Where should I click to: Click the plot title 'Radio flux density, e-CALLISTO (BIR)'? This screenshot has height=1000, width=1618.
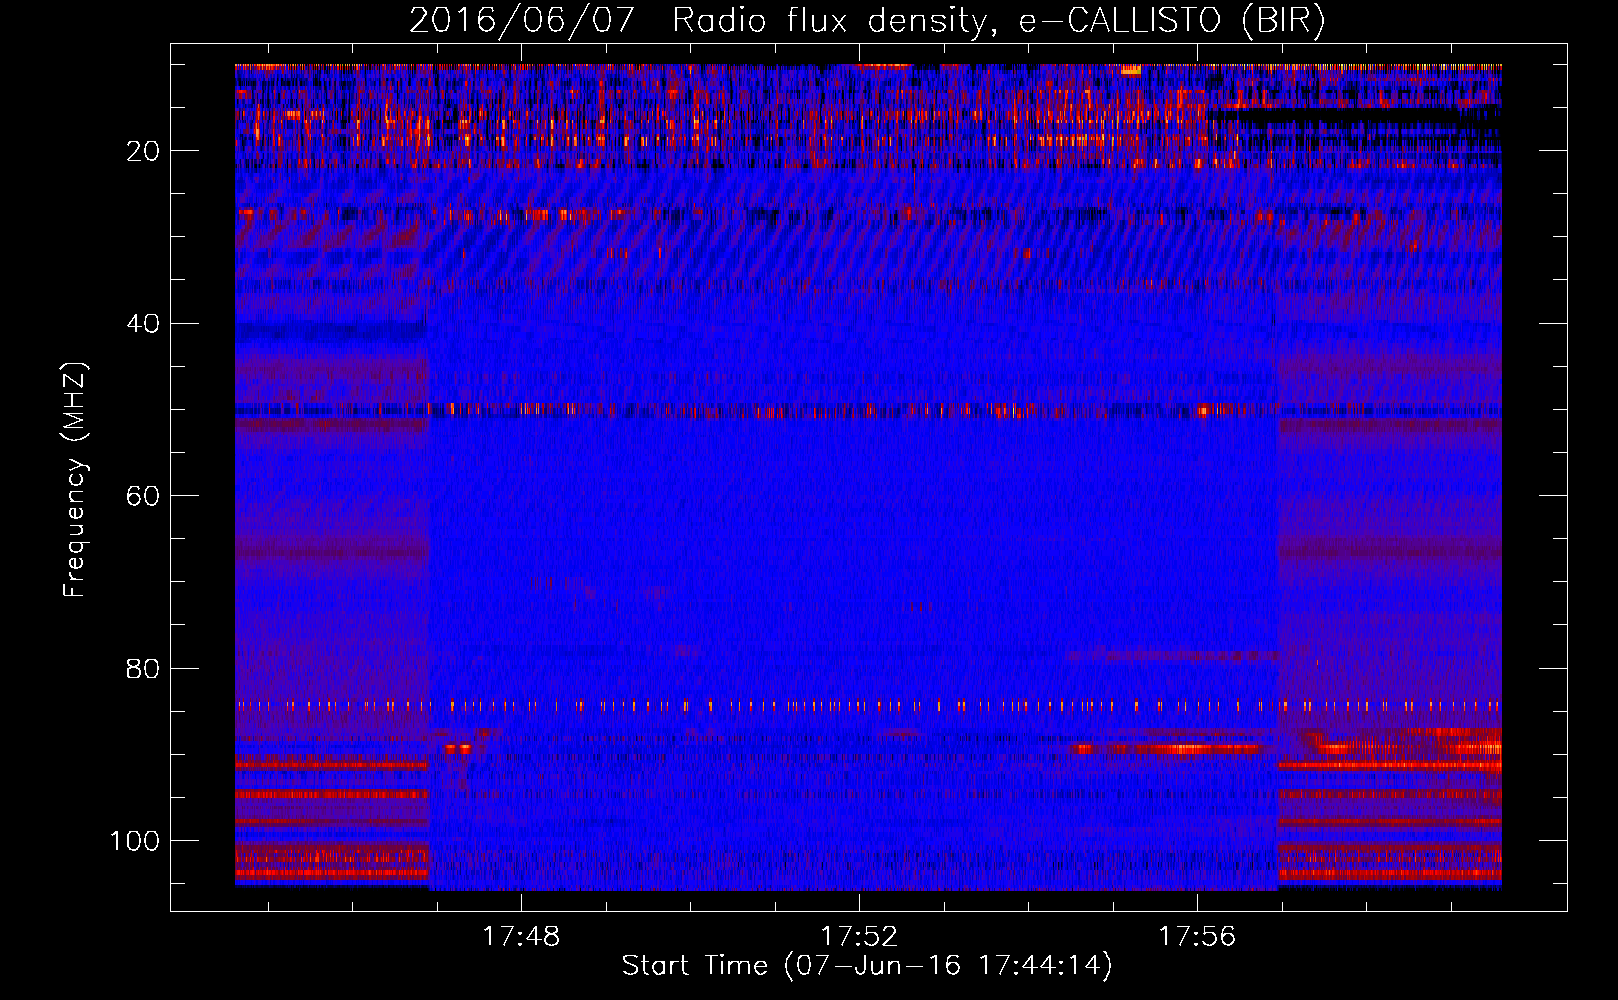pyautogui.click(x=999, y=21)
